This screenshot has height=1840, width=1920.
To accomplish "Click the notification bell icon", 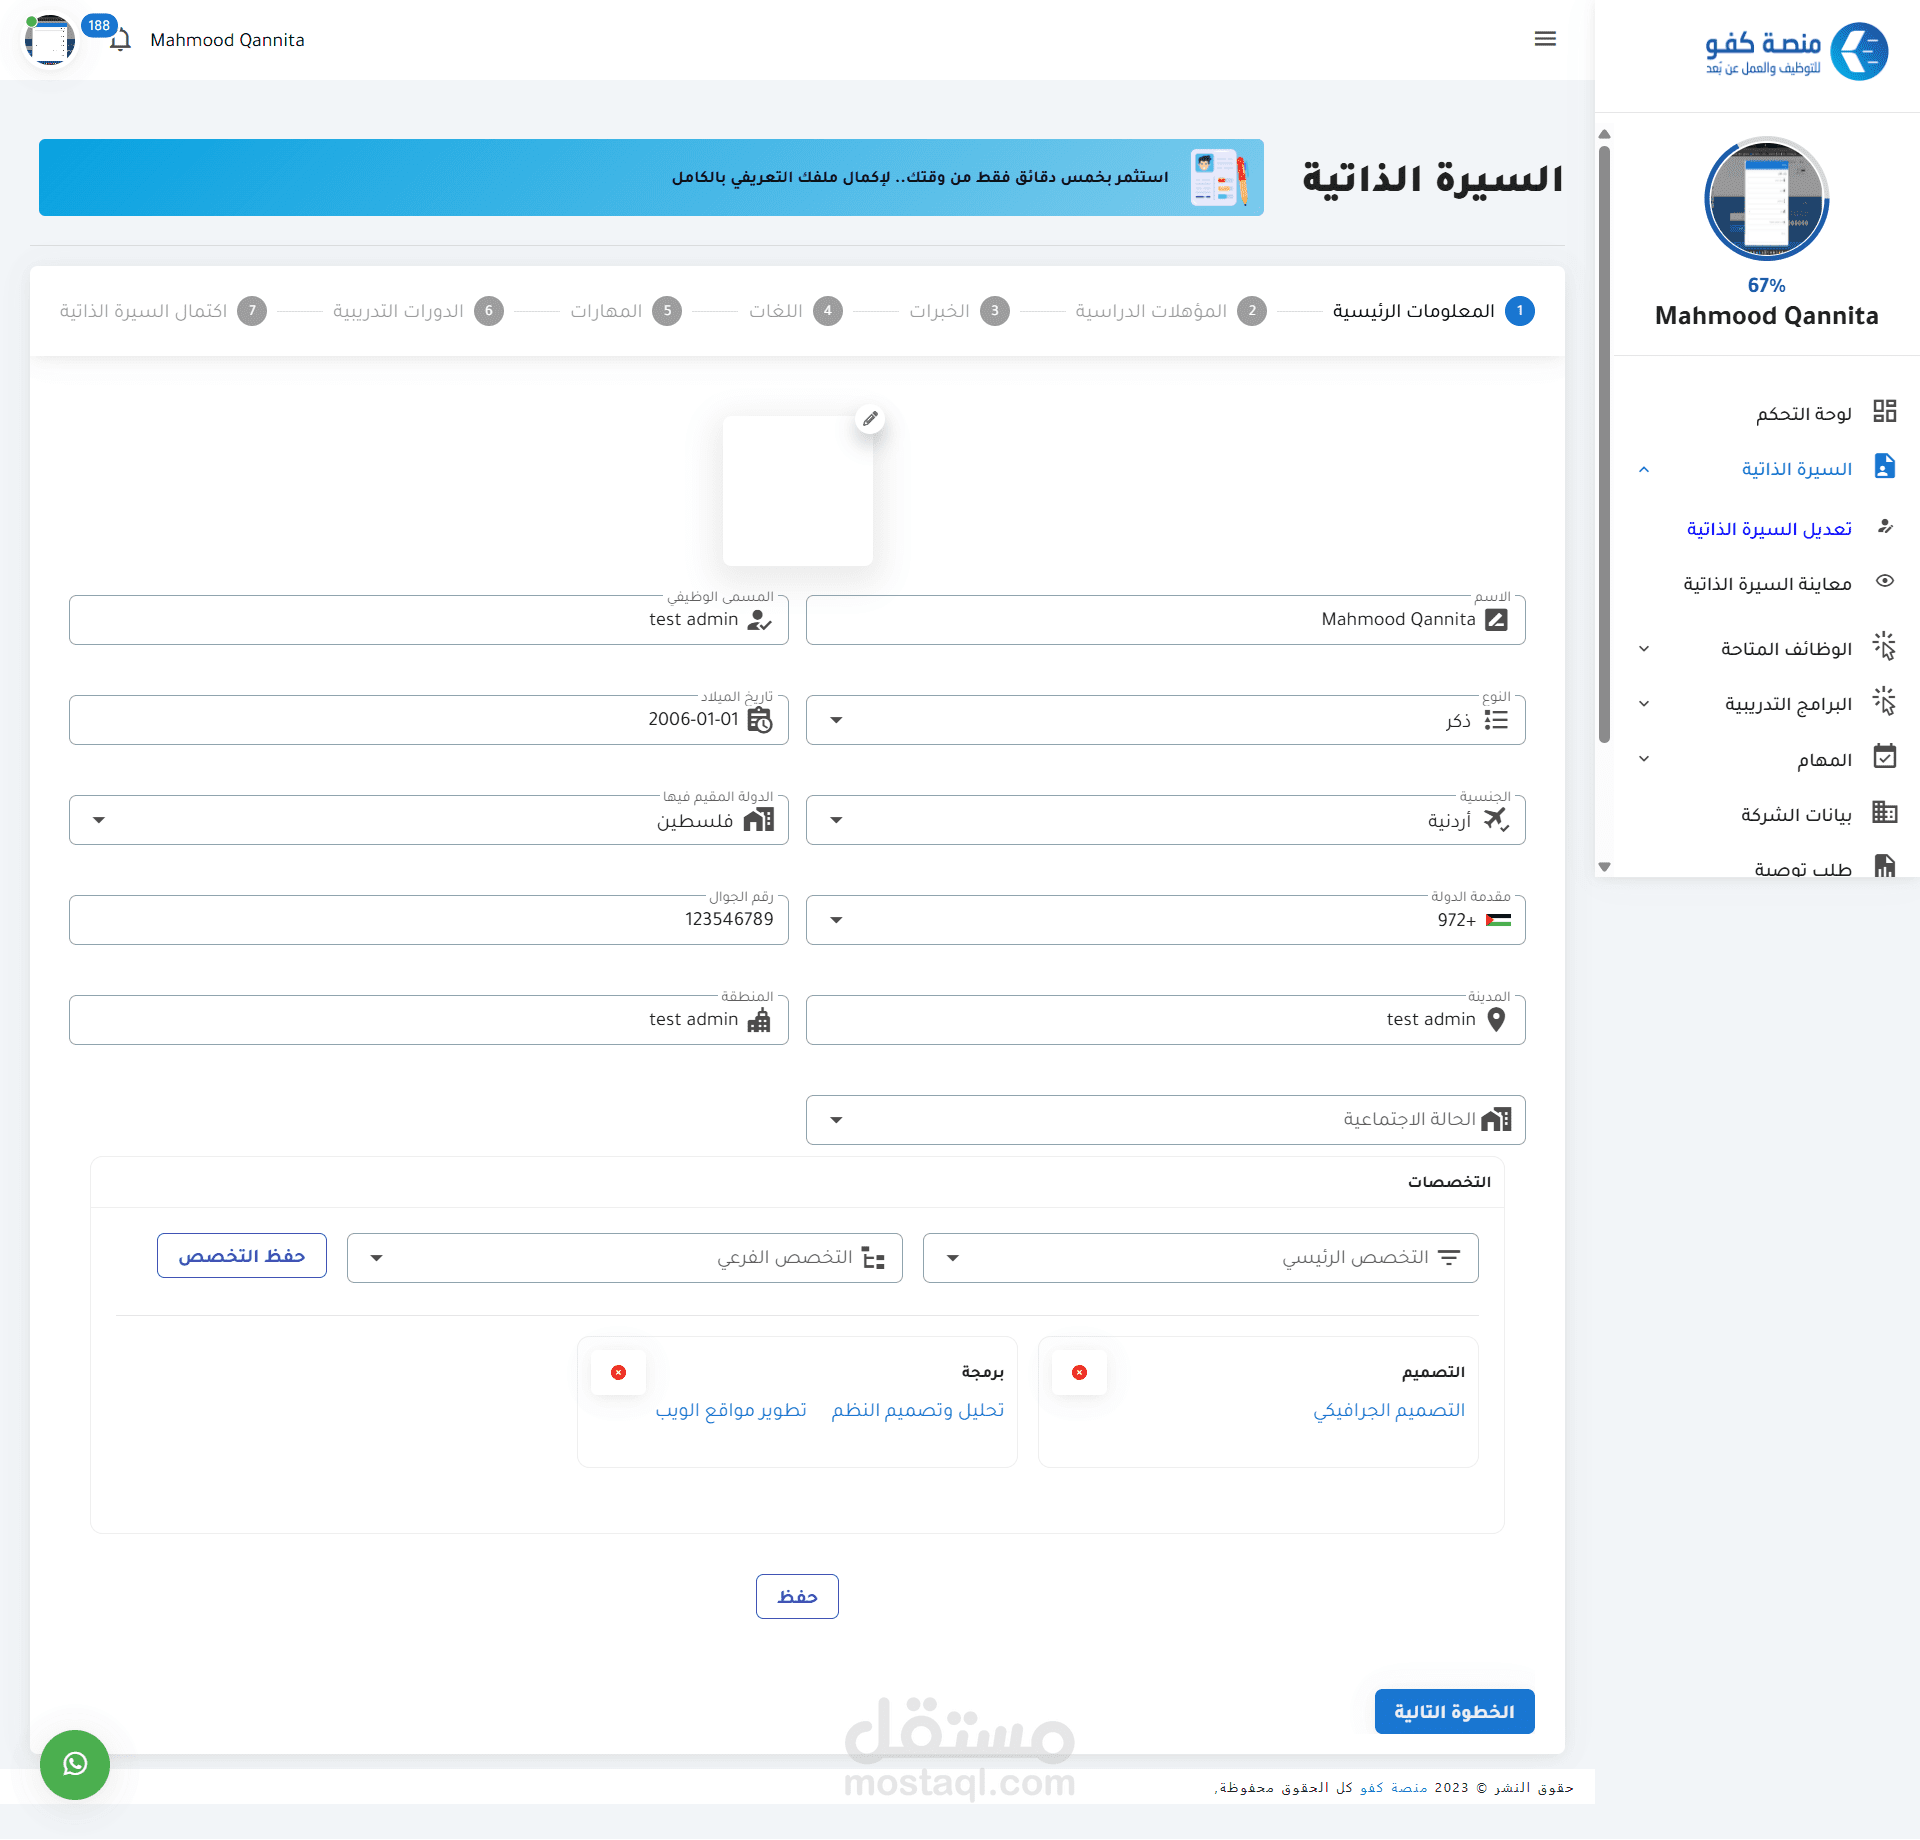I will point(121,41).
